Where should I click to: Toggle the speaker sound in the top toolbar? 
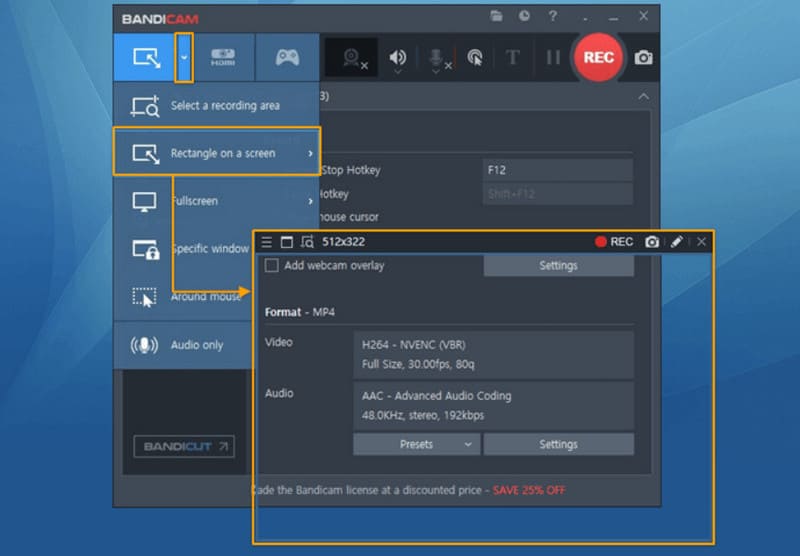click(x=397, y=58)
